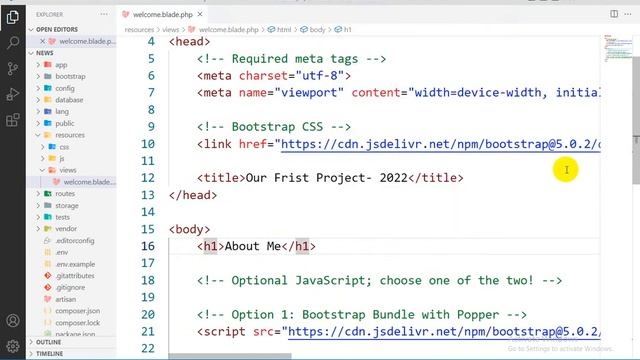The image size is (640, 360).
Task: Click the editor vertical scrollbar thumb
Action: point(636,120)
